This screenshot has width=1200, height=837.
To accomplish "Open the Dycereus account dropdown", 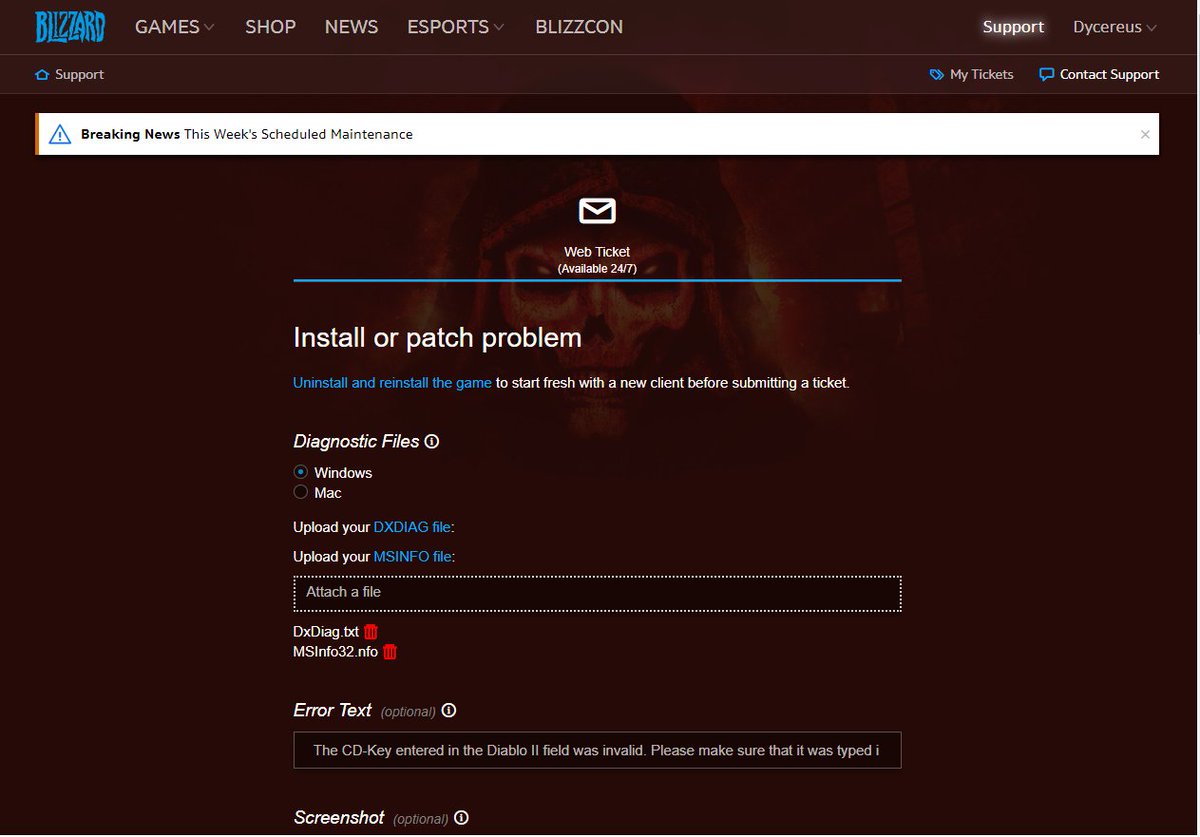I will (1115, 27).
